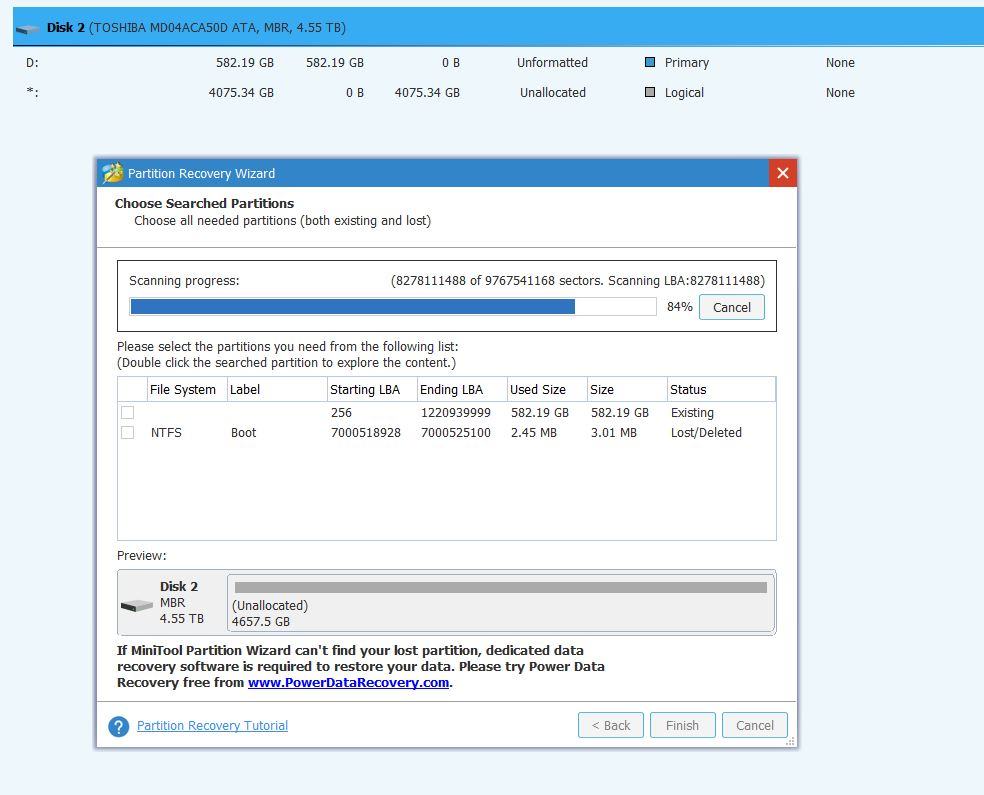
Task: Sort by the Ending LBA column header
Action: point(462,389)
